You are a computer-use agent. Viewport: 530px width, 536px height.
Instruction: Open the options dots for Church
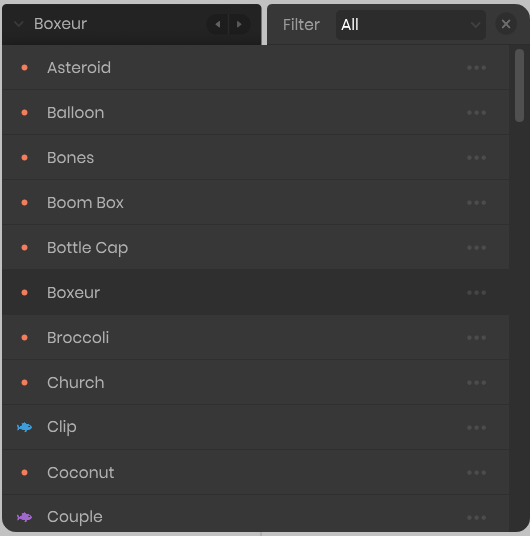pyautogui.click(x=476, y=383)
